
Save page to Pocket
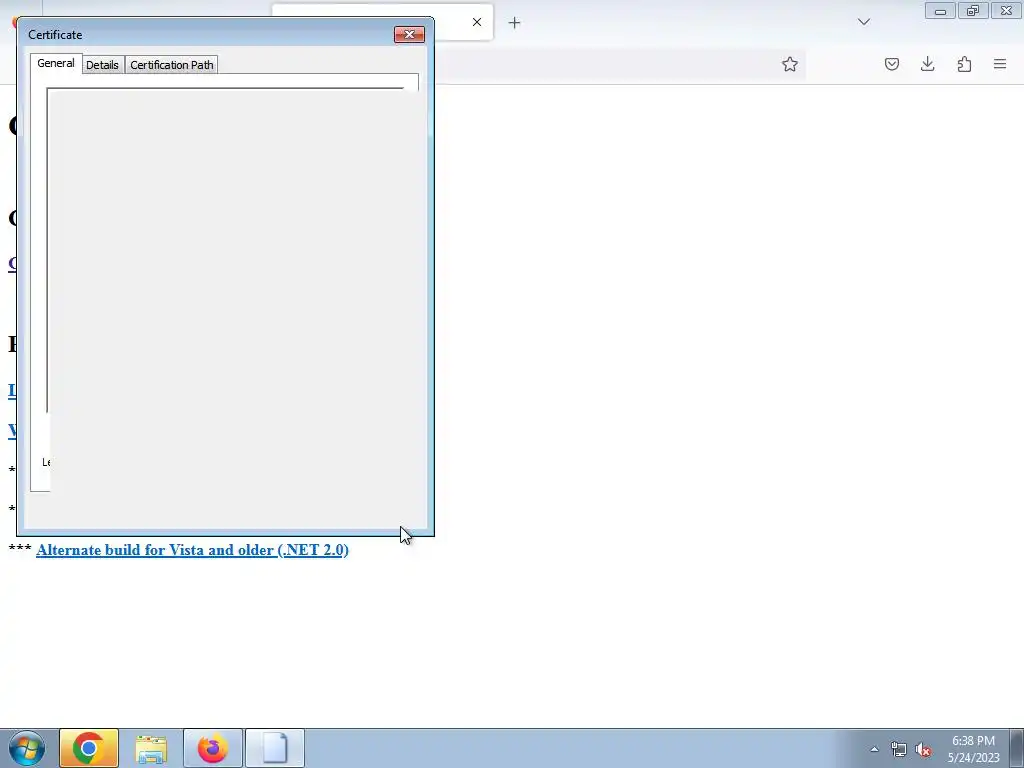click(892, 64)
